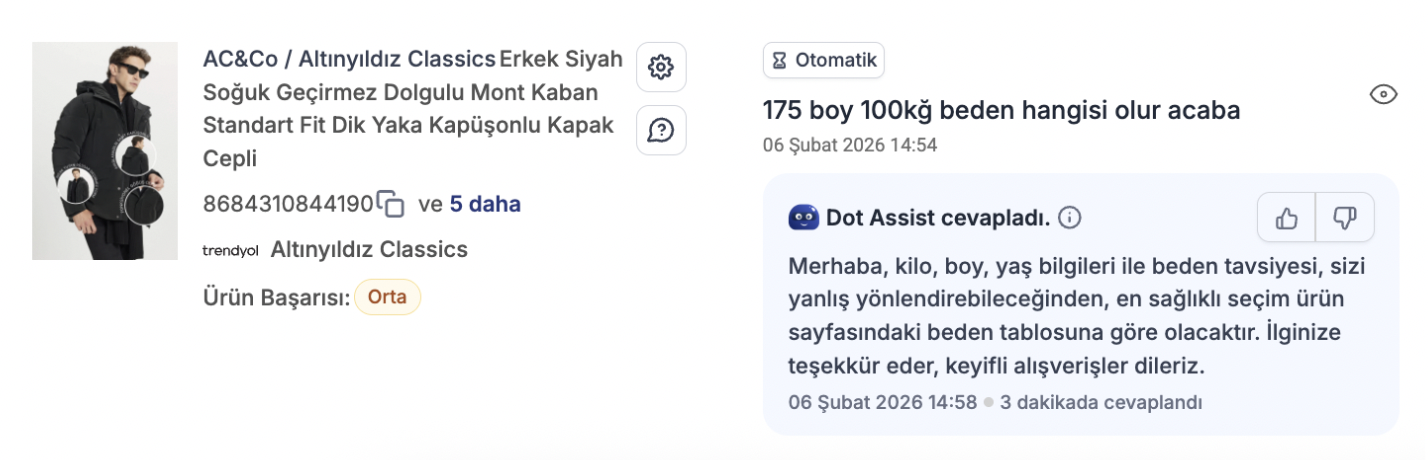The height and width of the screenshot is (460, 1428).
Task: Copy the barcode with the copy icon
Action: (391, 204)
